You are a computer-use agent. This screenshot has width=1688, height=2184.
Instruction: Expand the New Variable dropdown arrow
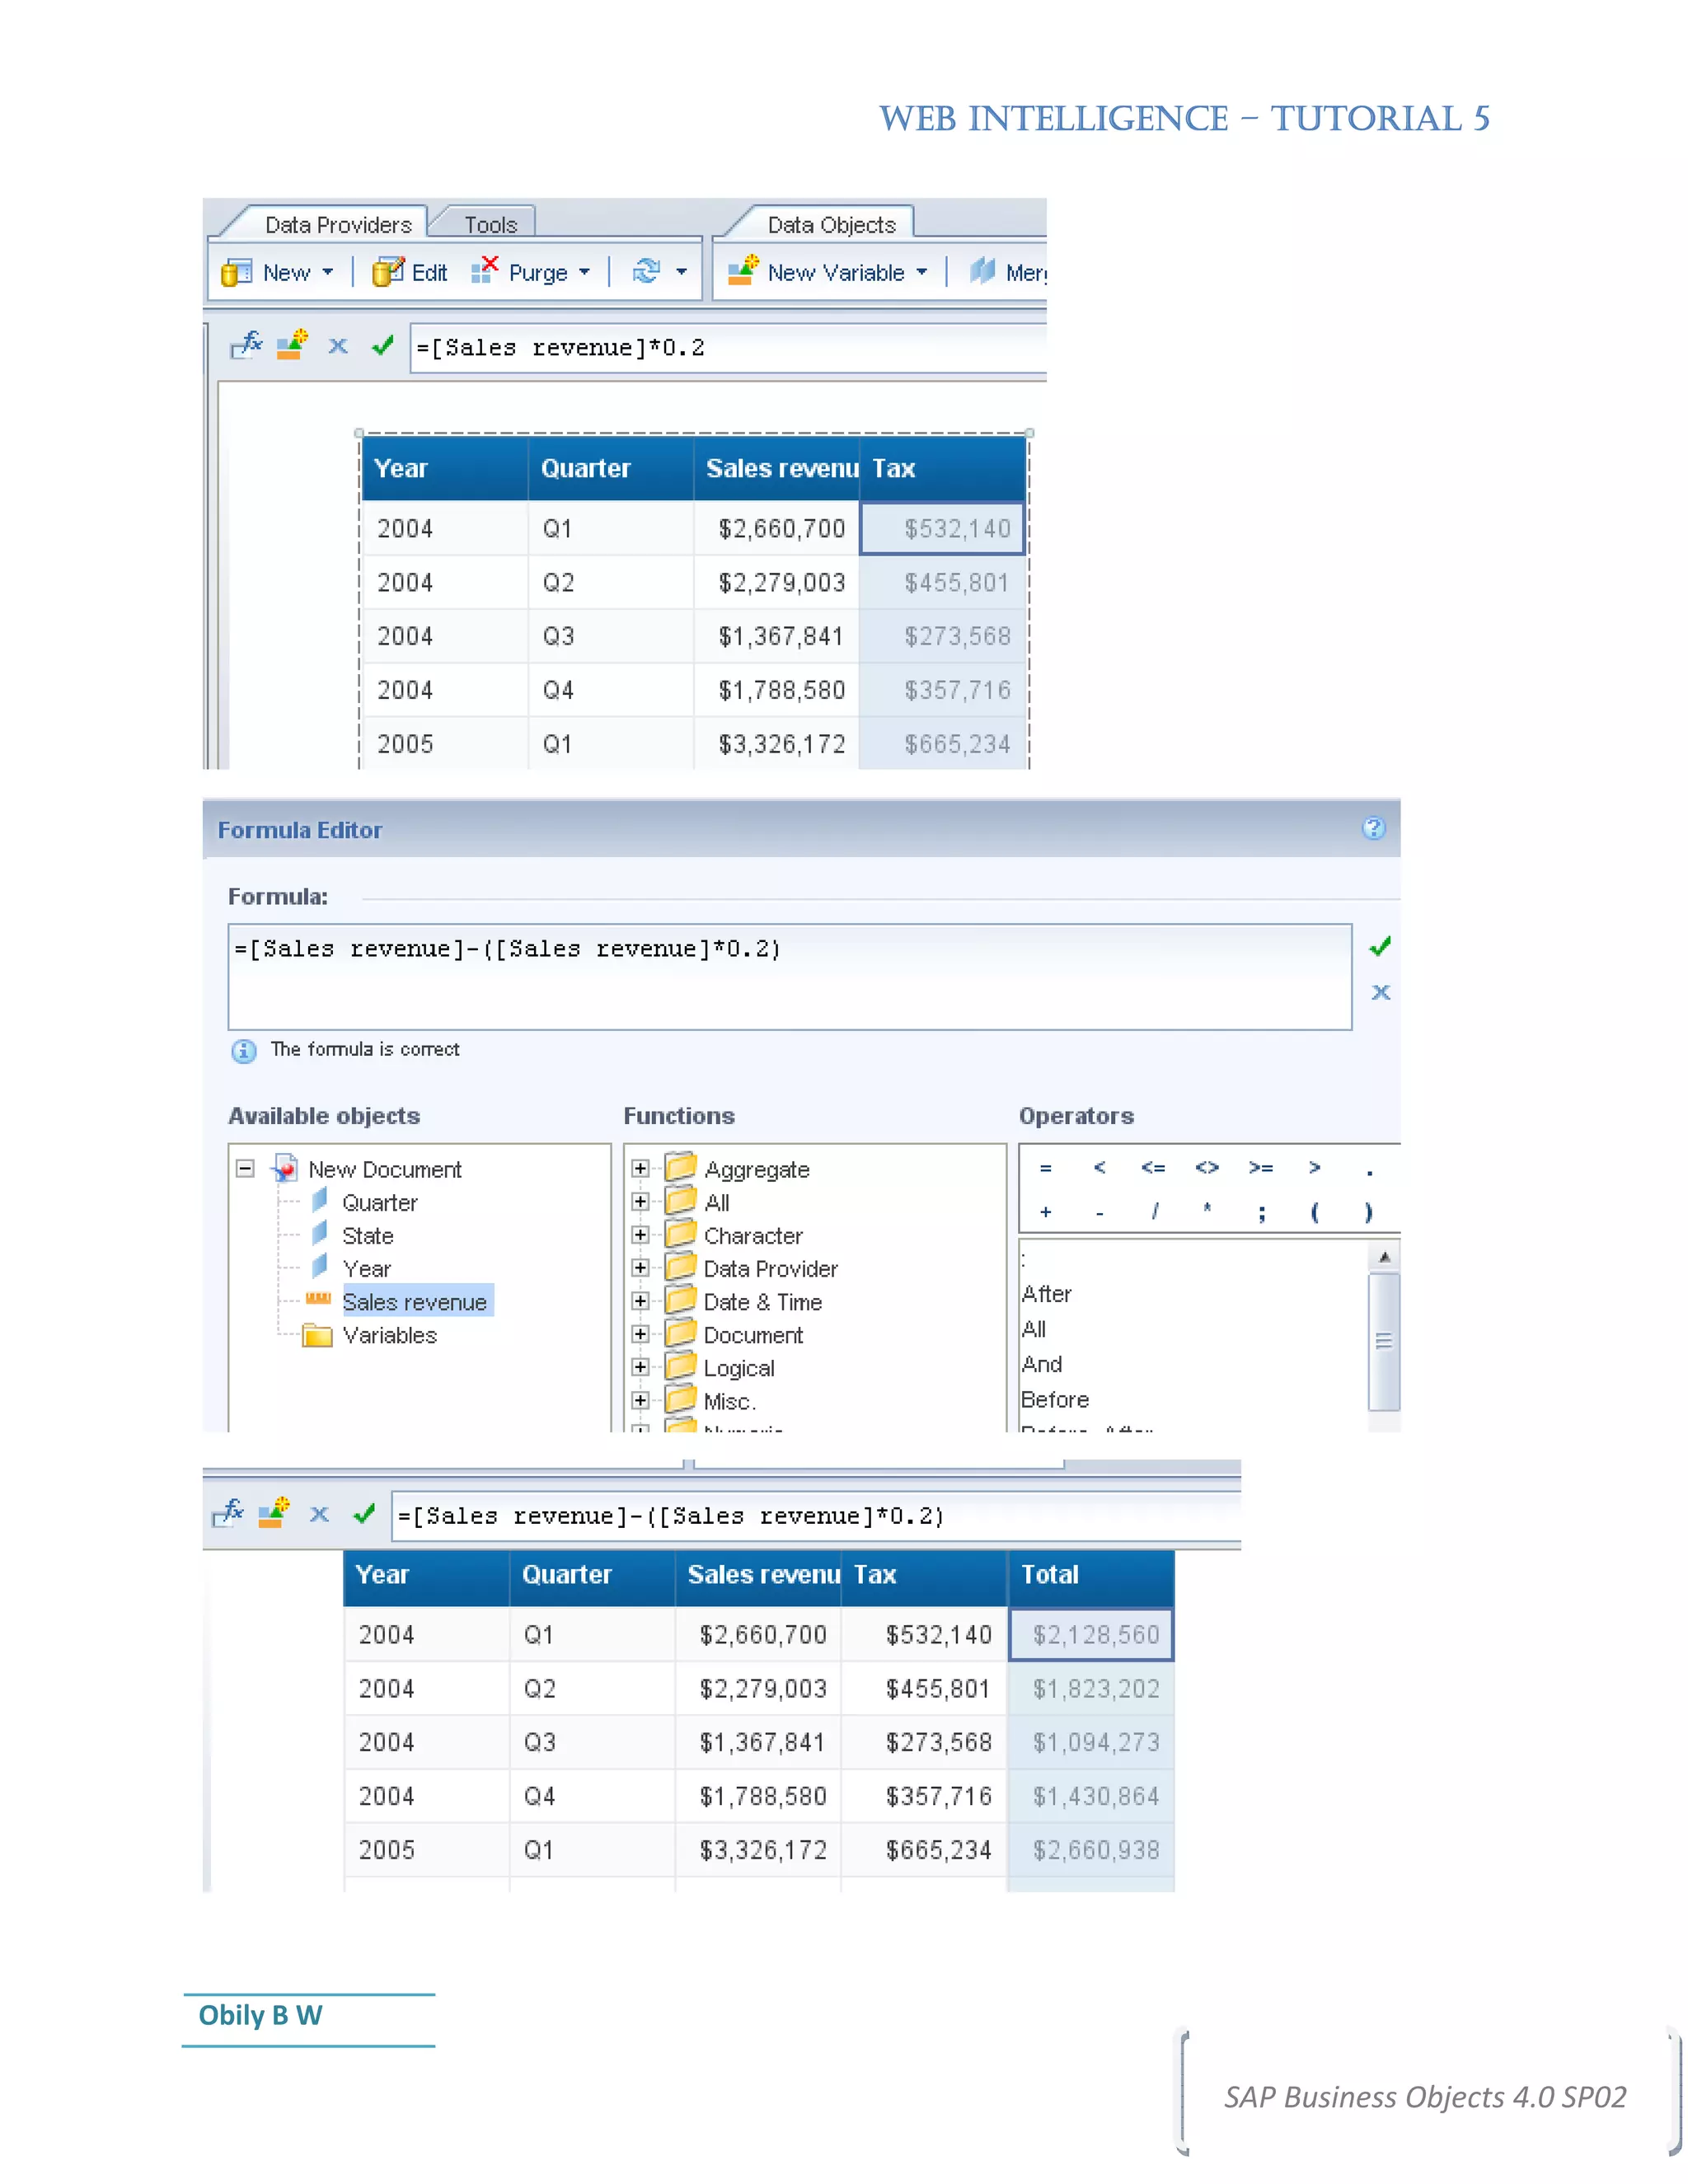pos(922,272)
